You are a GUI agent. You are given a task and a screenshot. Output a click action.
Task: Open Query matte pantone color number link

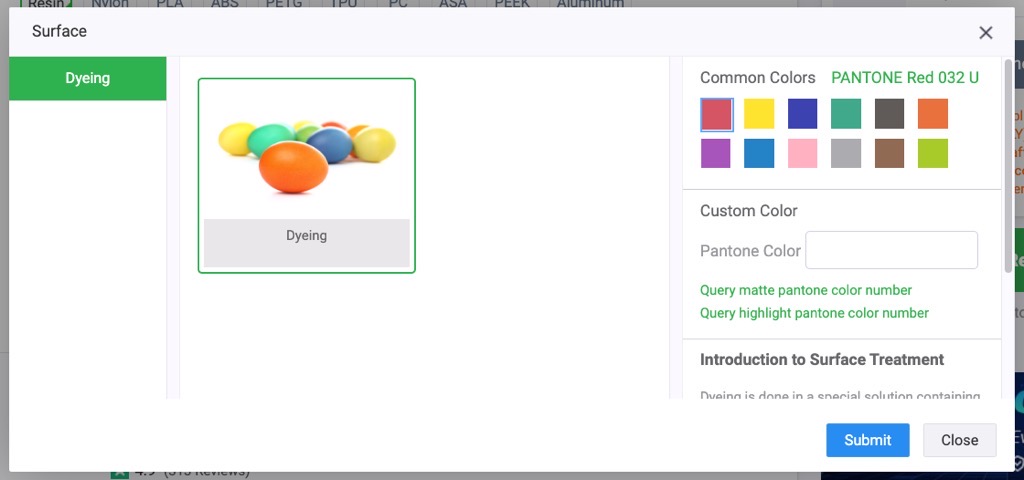(806, 290)
